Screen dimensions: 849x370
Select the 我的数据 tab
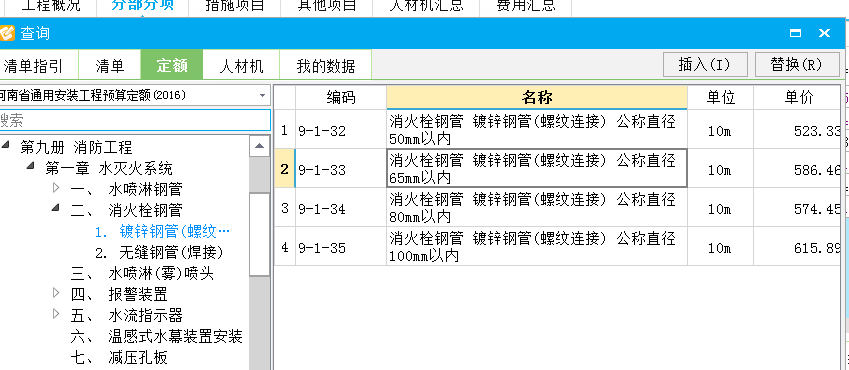[x=326, y=66]
